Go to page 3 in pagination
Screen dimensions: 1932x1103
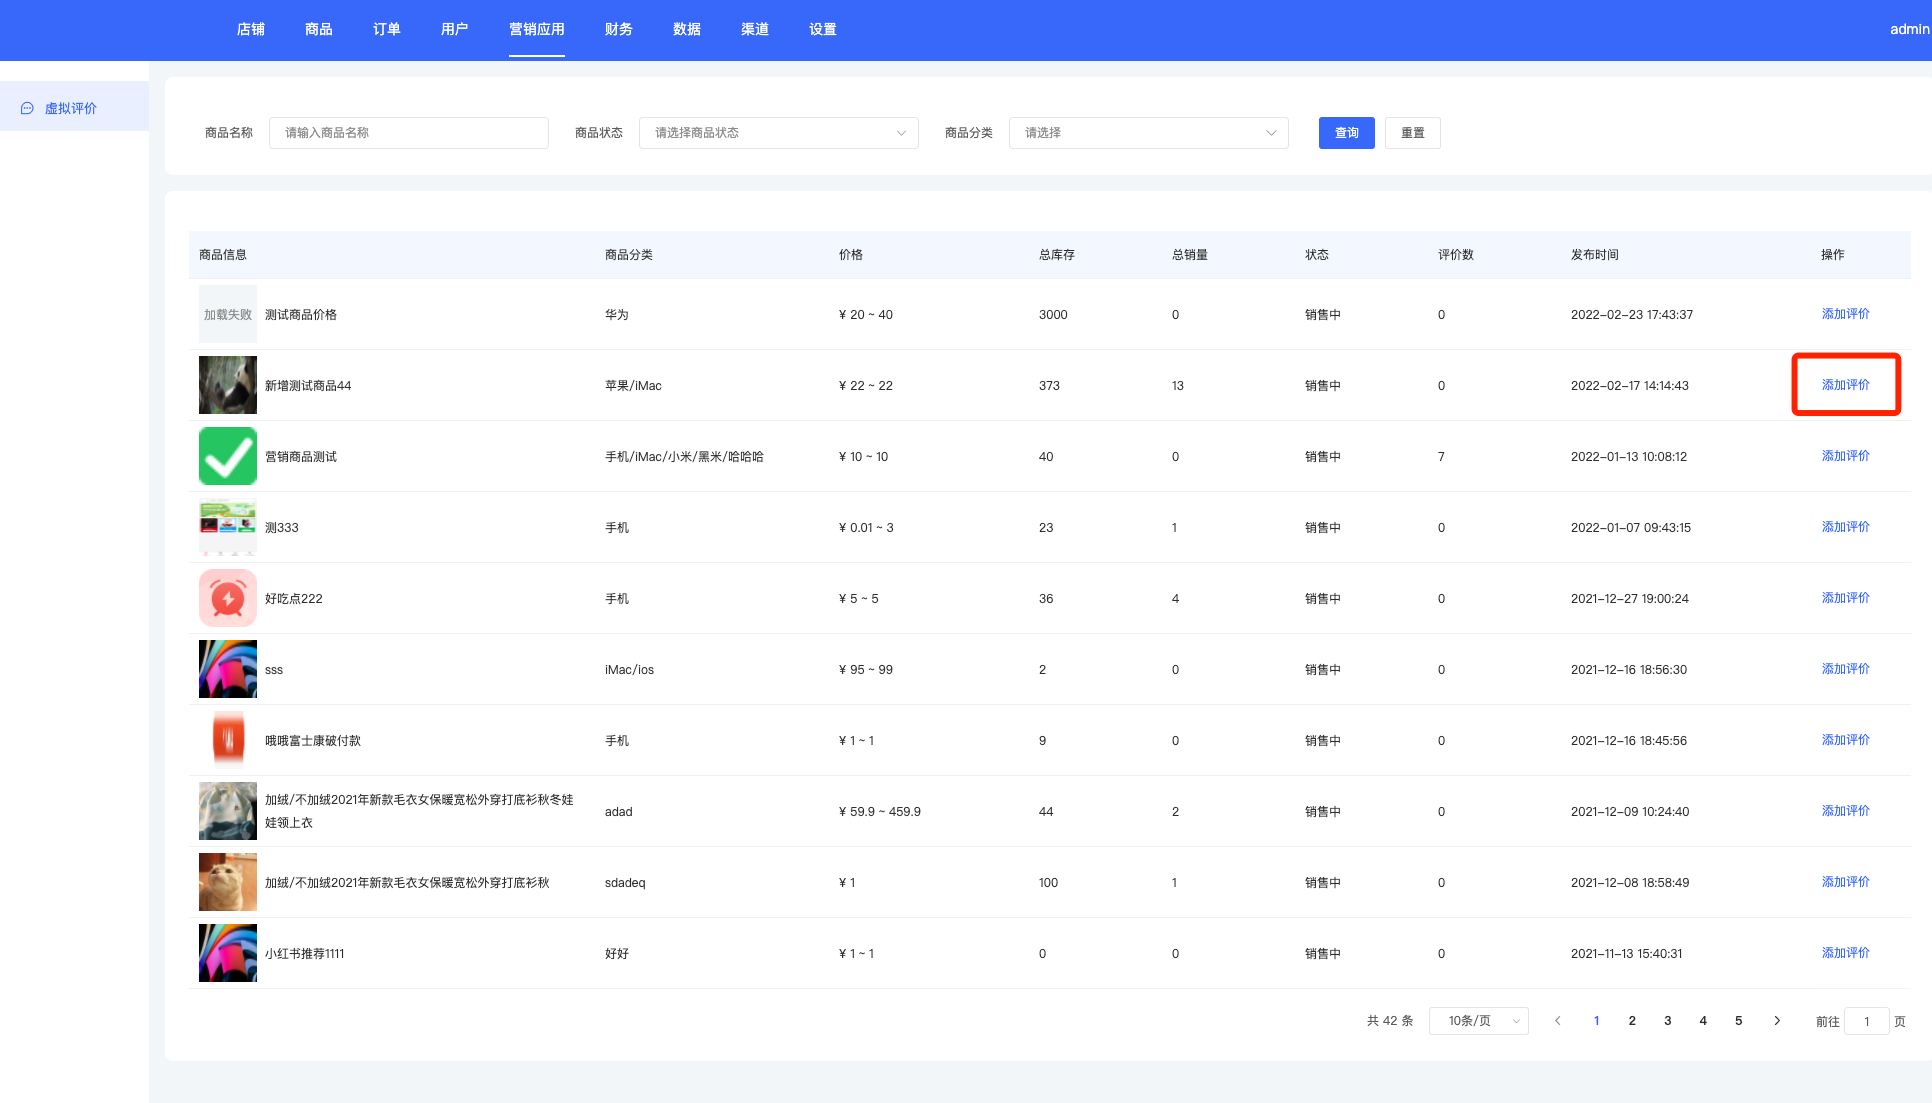coord(1667,1021)
